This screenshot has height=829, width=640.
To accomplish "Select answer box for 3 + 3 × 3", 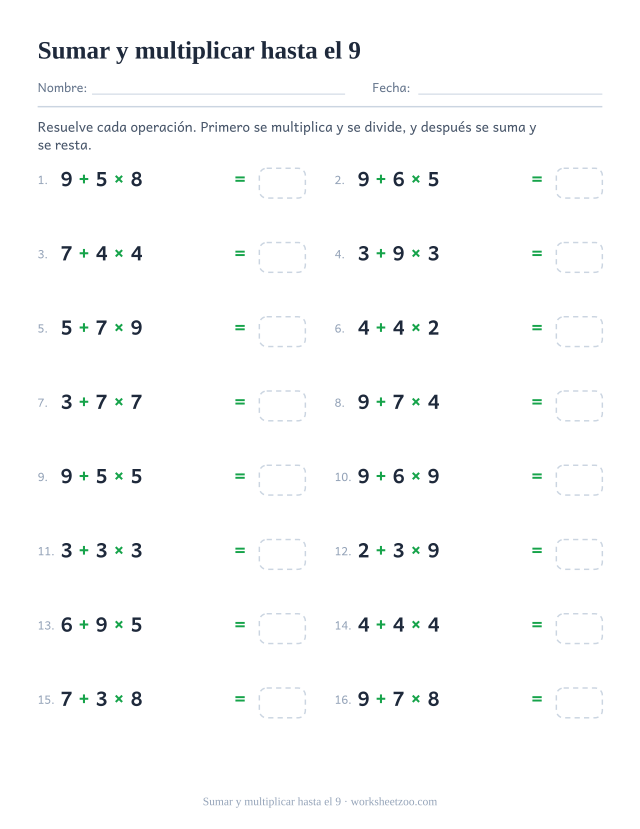I will click(x=282, y=555).
